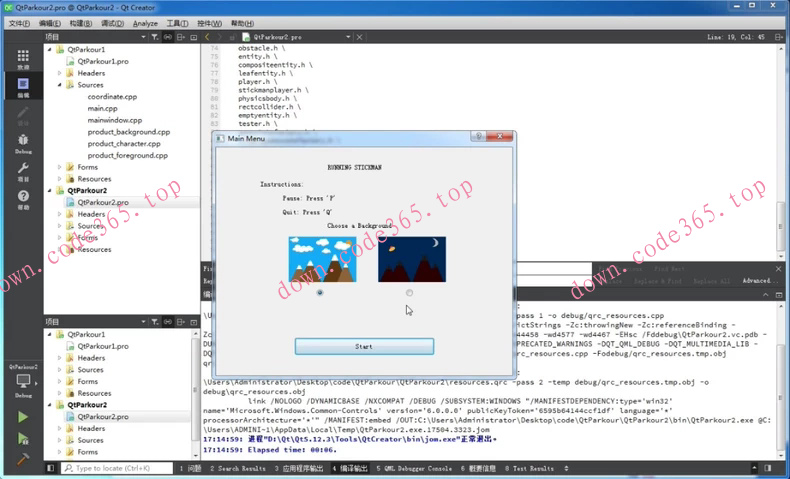This screenshot has width=790, height=479.
Task: Open Projects mode wrench icon
Action: click(23, 170)
